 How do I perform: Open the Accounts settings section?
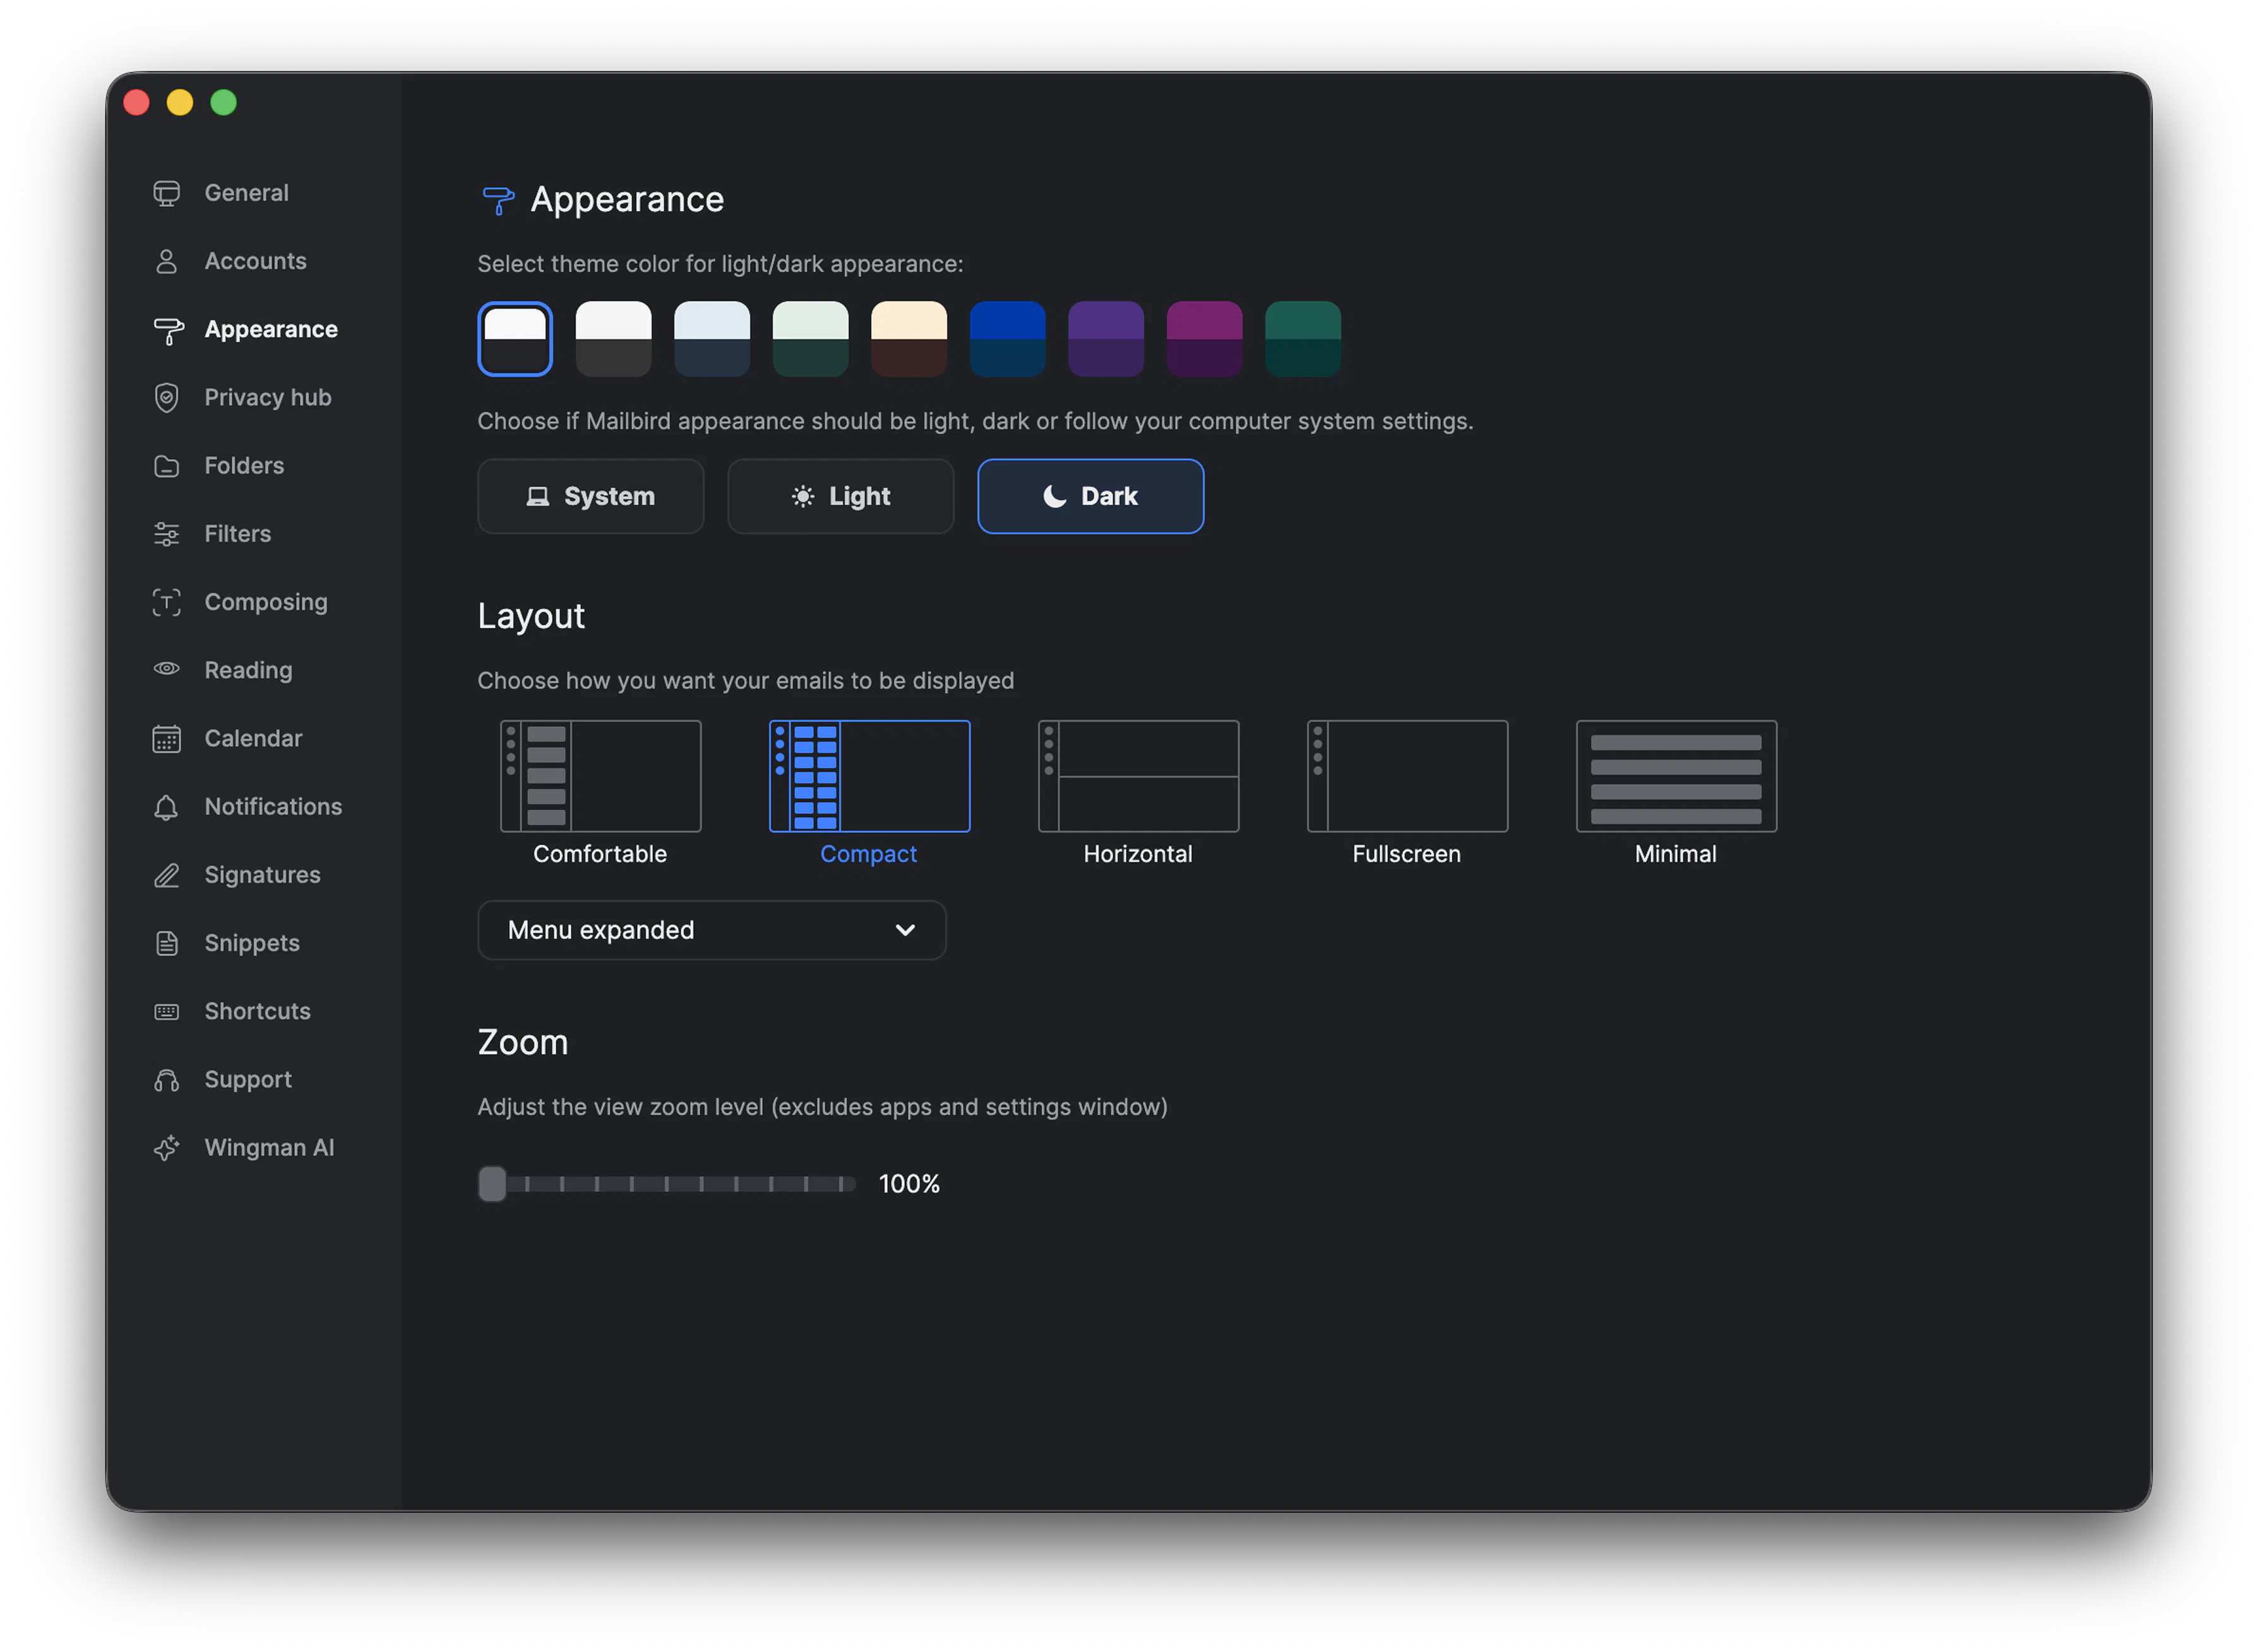pos(256,261)
